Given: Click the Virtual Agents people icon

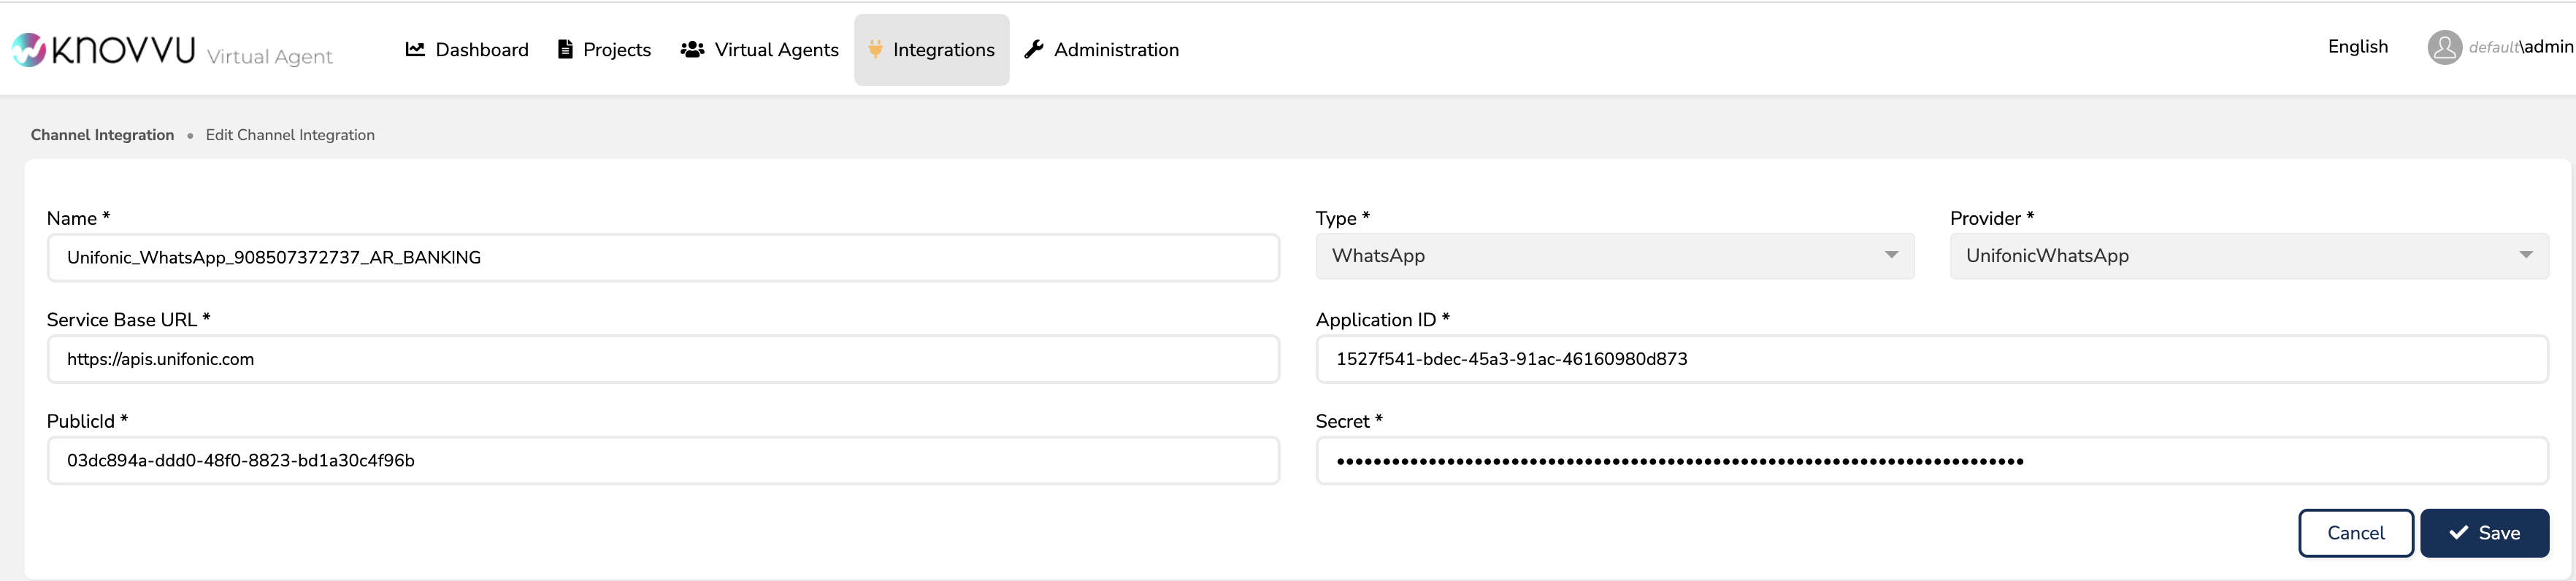Looking at the screenshot, I should tap(692, 49).
